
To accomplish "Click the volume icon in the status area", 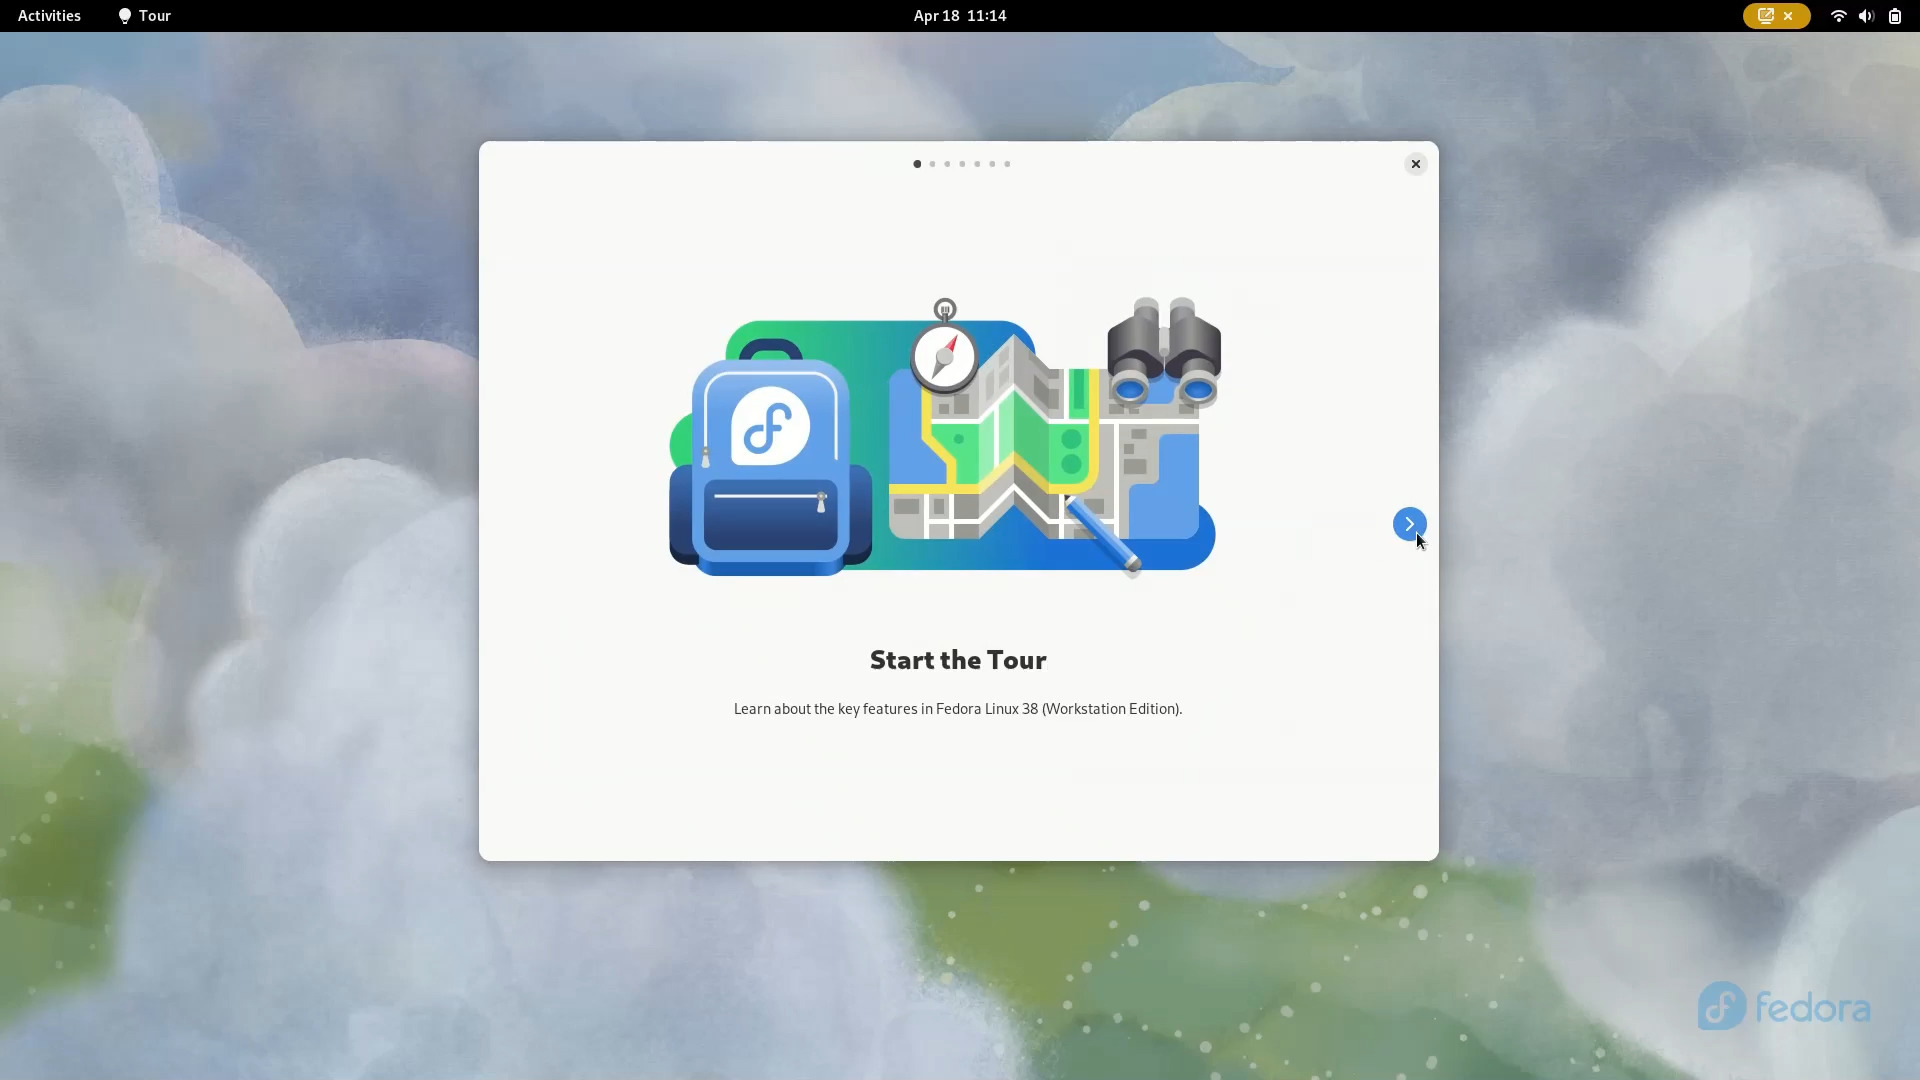I will [x=1866, y=16].
